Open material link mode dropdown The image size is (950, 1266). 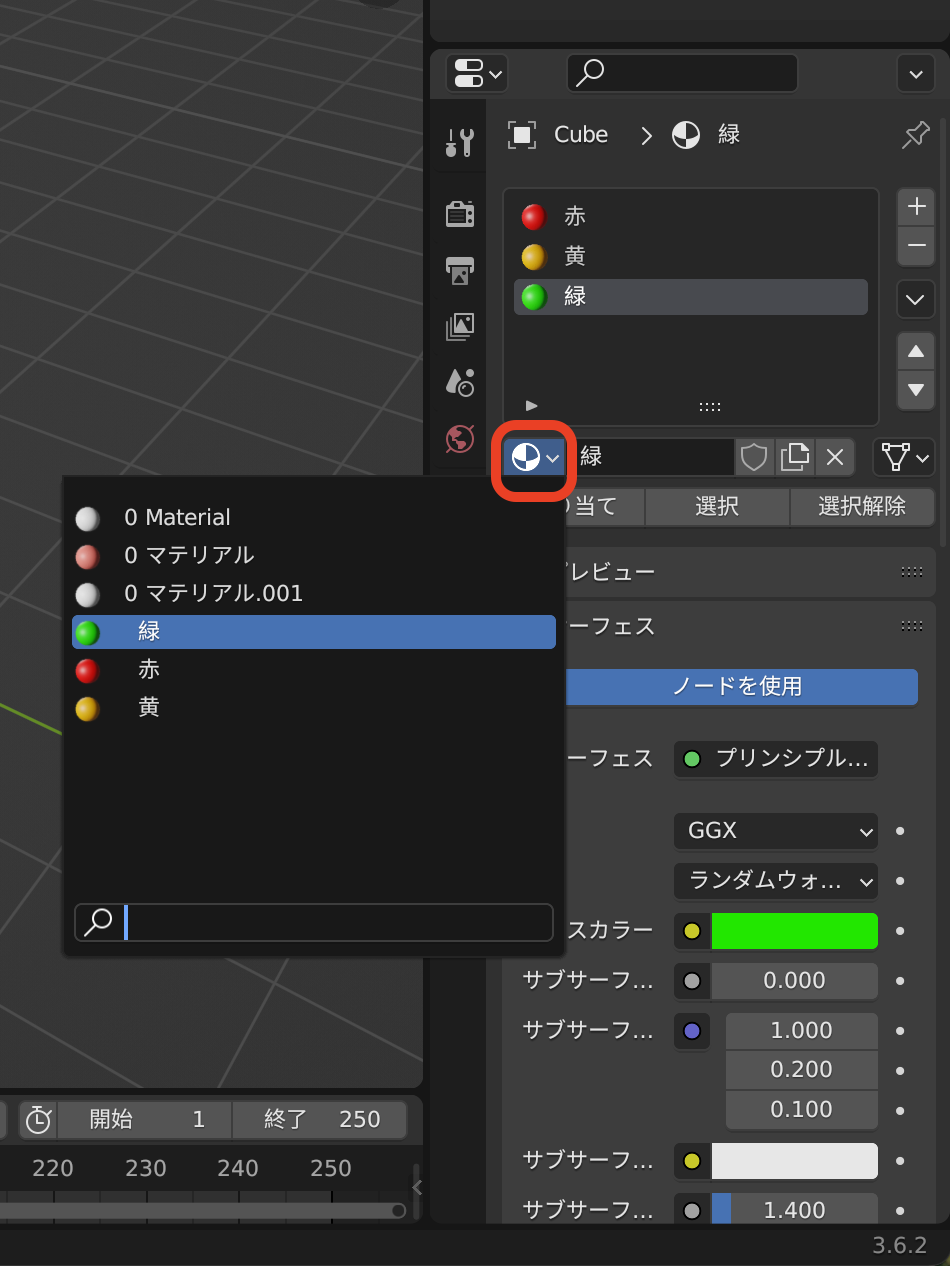[904, 457]
